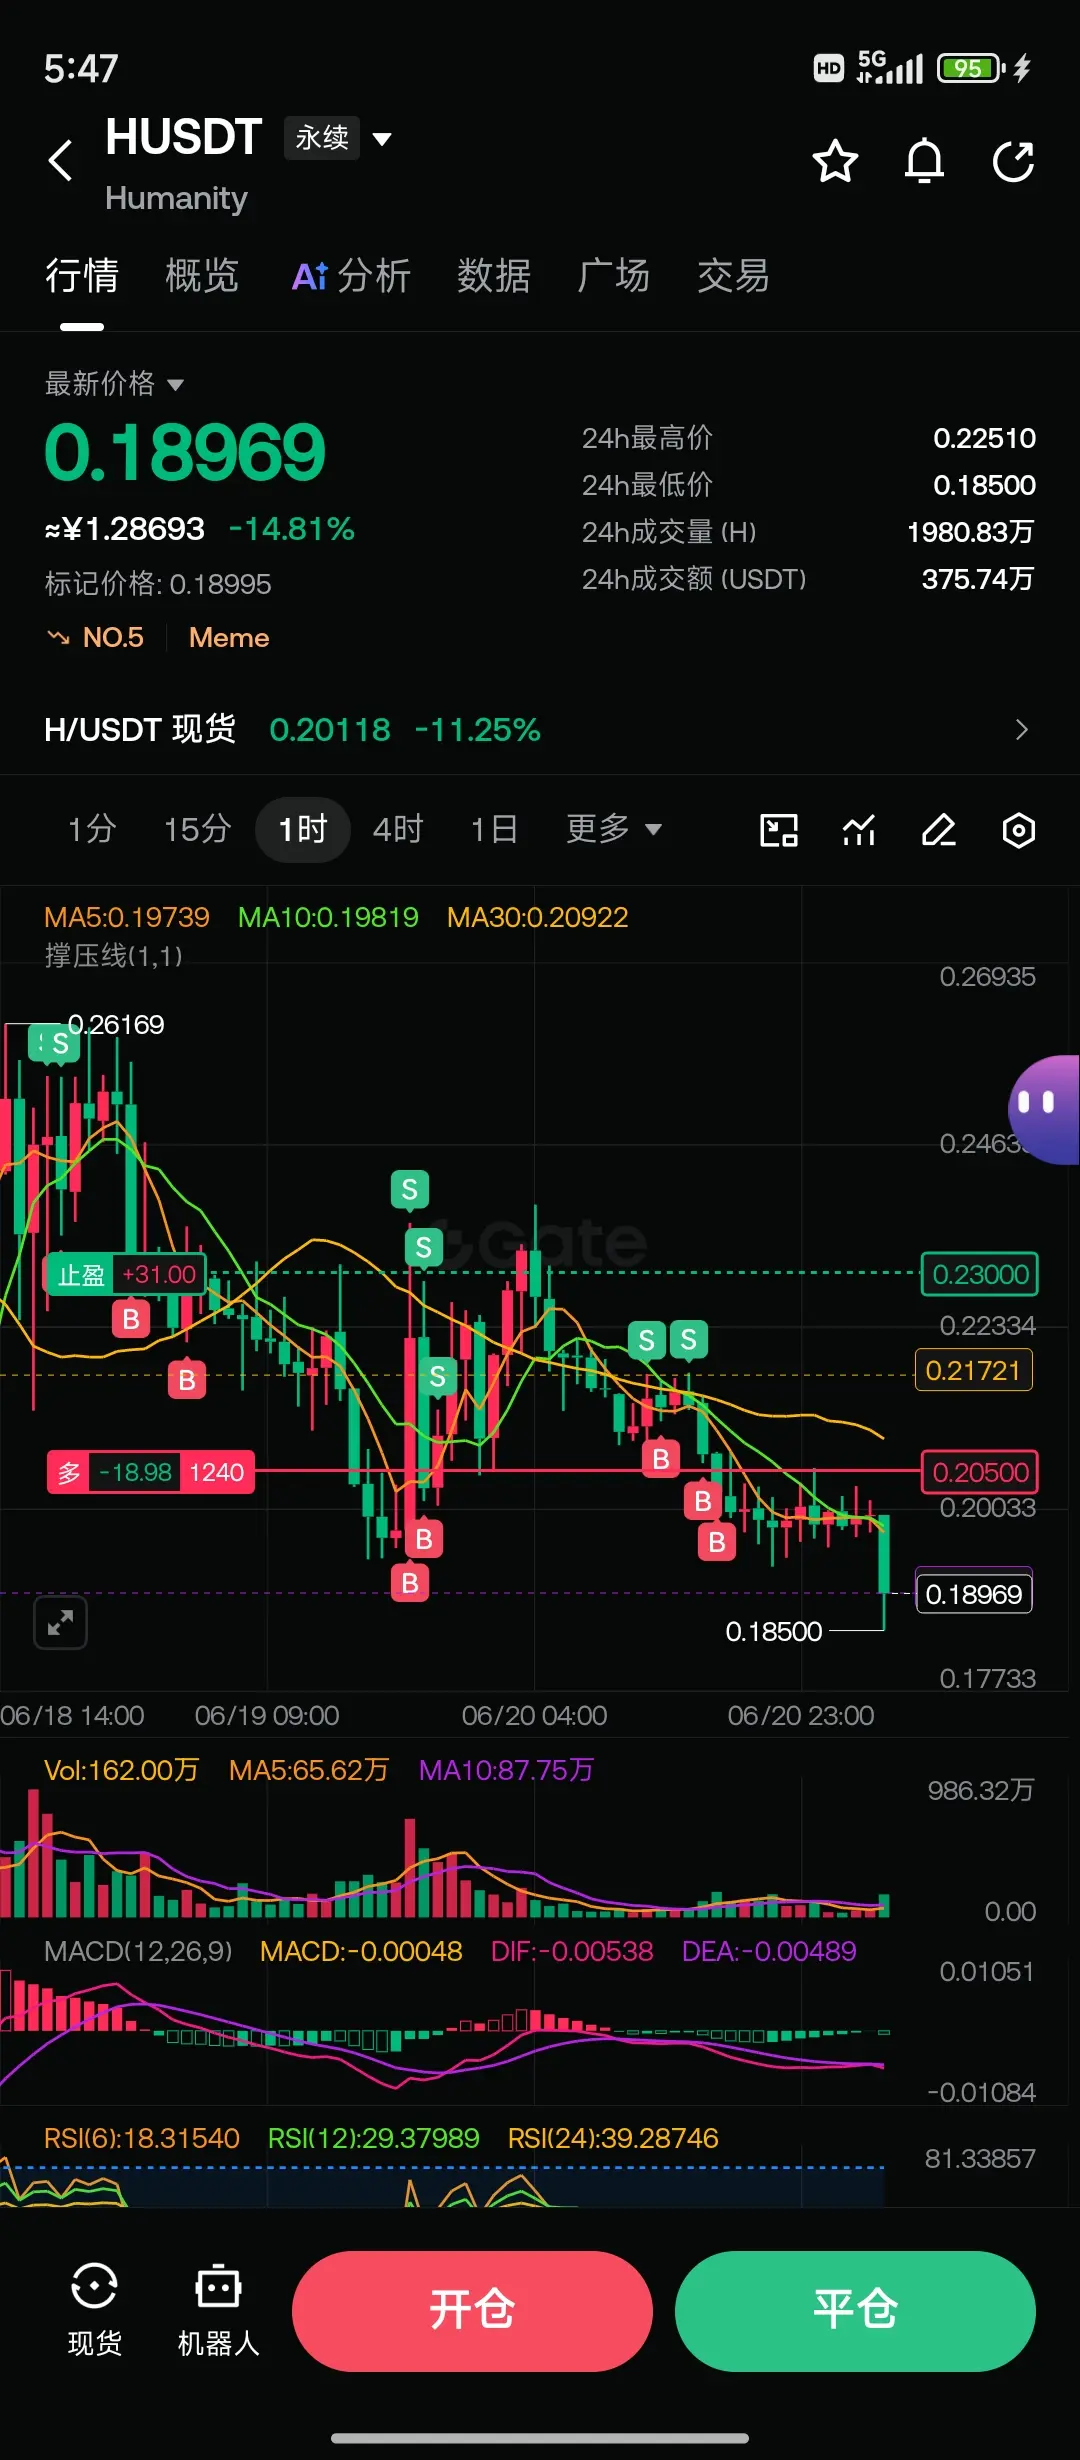Image resolution: width=1080 pixels, height=2460 pixels.
Task: Tap the 止盈 +31.00 take-profit label
Action: 126,1275
